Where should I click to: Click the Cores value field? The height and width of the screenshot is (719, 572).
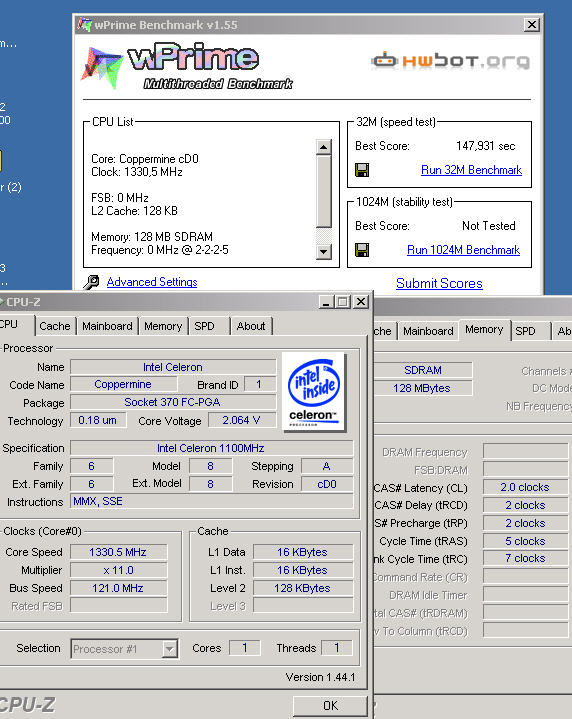pos(244,648)
